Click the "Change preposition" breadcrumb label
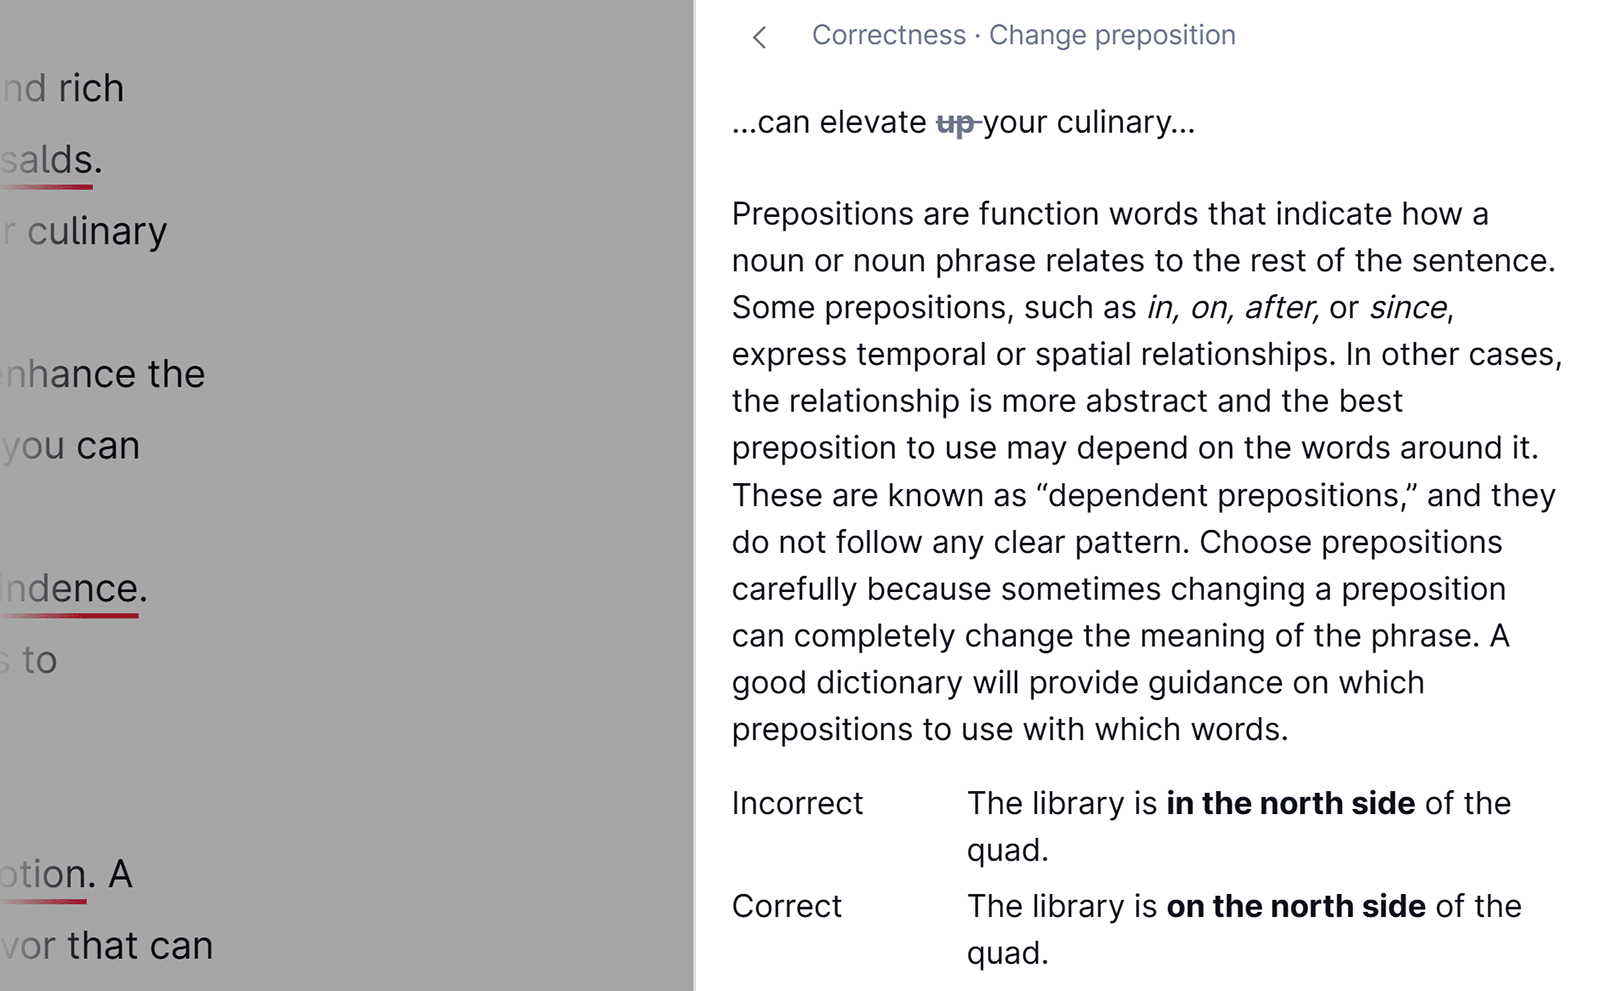 click(x=1111, y=35)
